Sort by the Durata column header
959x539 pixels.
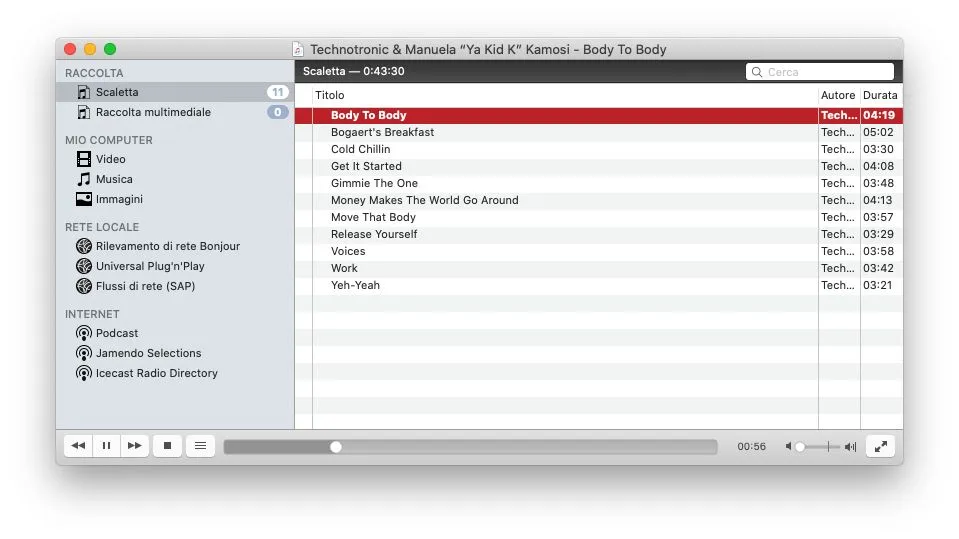(x=880, y=95)
